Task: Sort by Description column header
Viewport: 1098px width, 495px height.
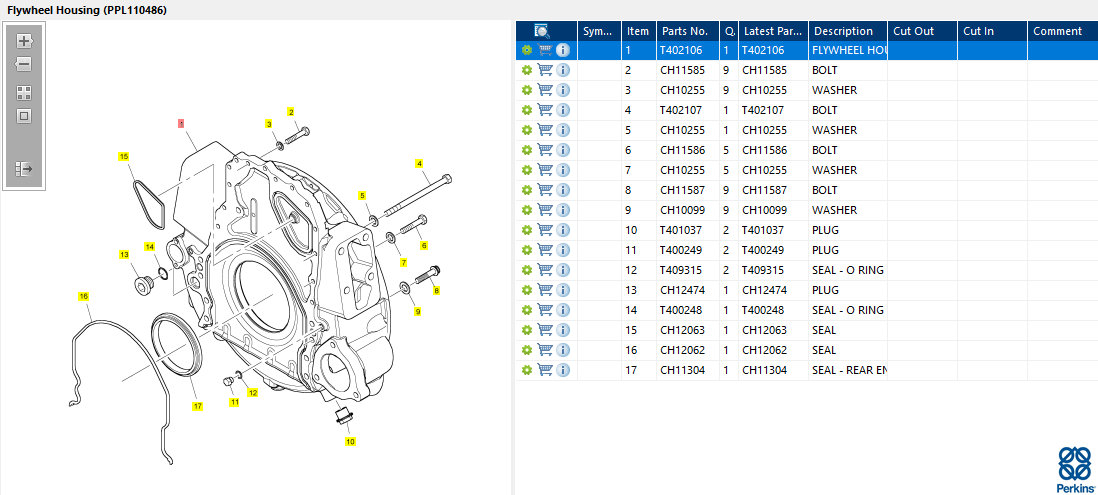Action: point(843,31)
